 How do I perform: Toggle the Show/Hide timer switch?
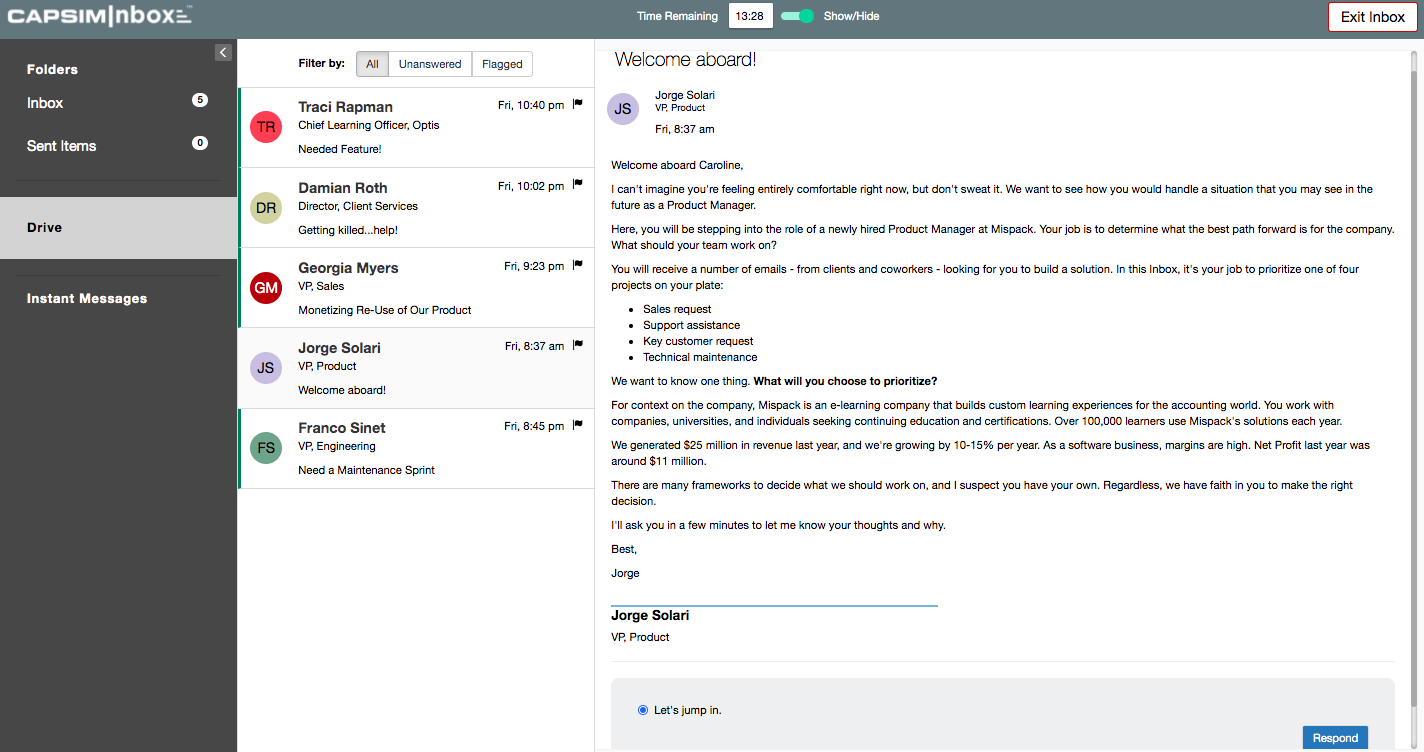[x=797, y=16]
